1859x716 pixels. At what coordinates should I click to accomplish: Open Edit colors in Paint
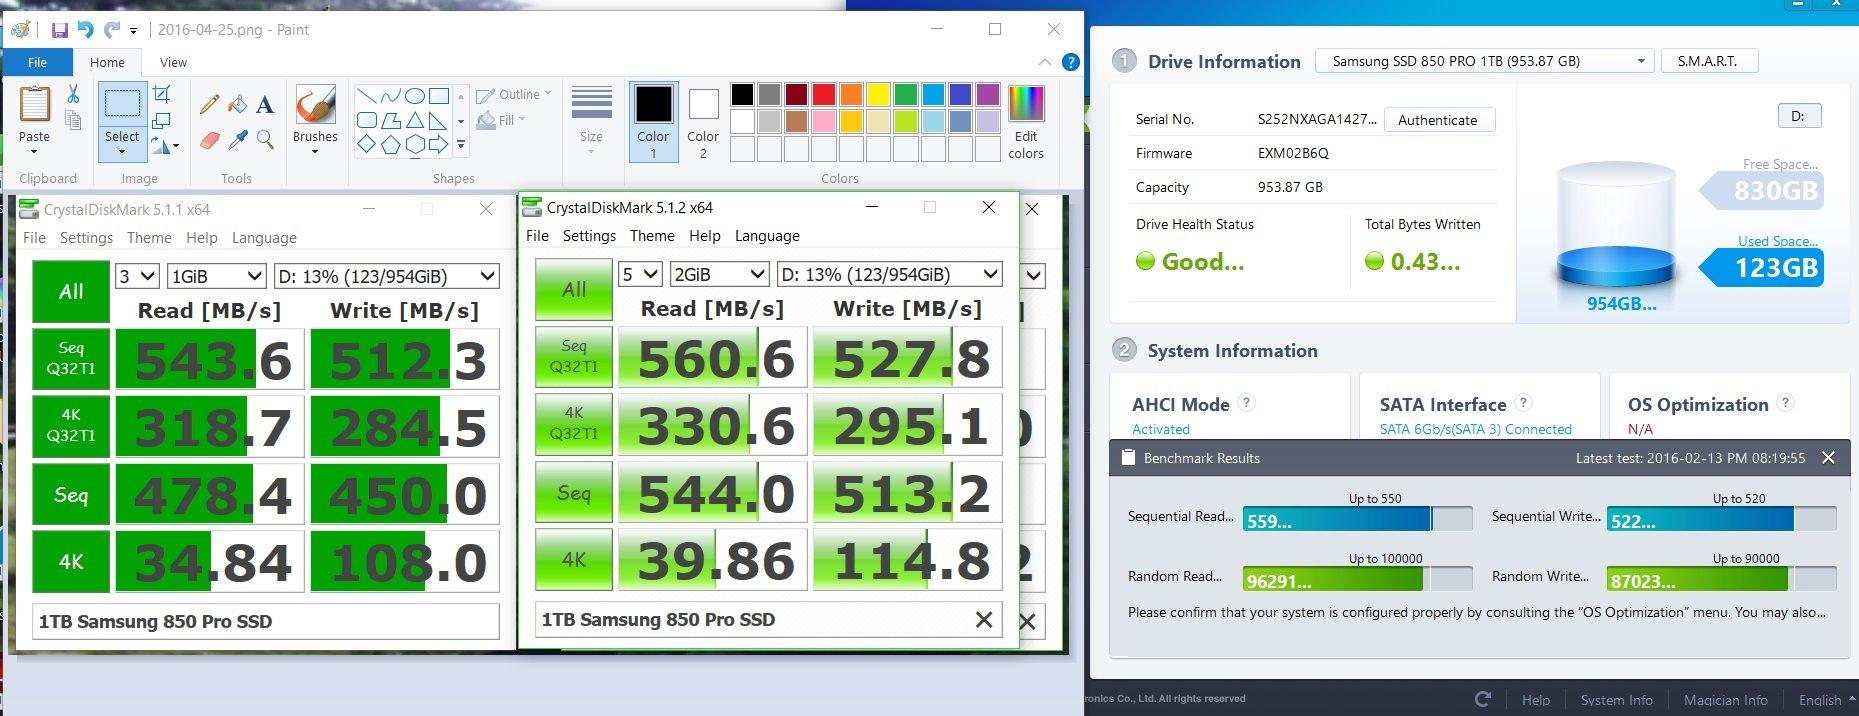[x=1026, y=122]
